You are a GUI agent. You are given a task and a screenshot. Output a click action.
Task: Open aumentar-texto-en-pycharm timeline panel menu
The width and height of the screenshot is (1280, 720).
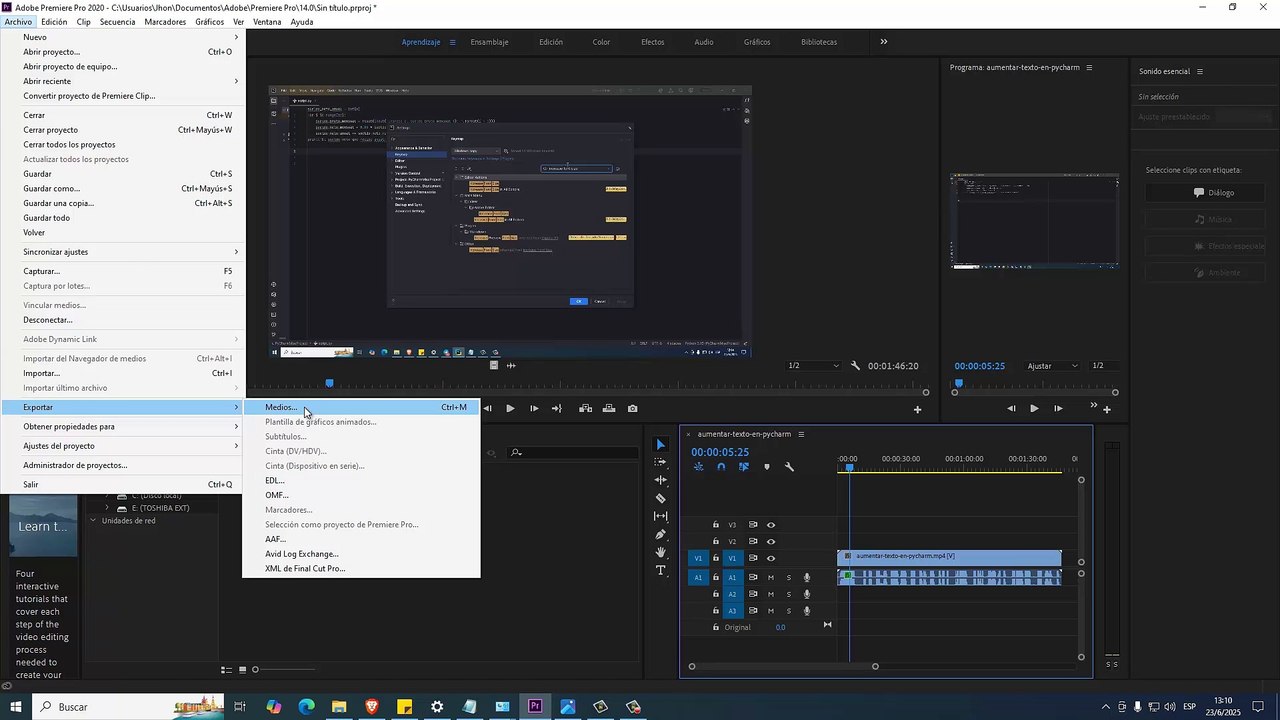pos(801,434)
